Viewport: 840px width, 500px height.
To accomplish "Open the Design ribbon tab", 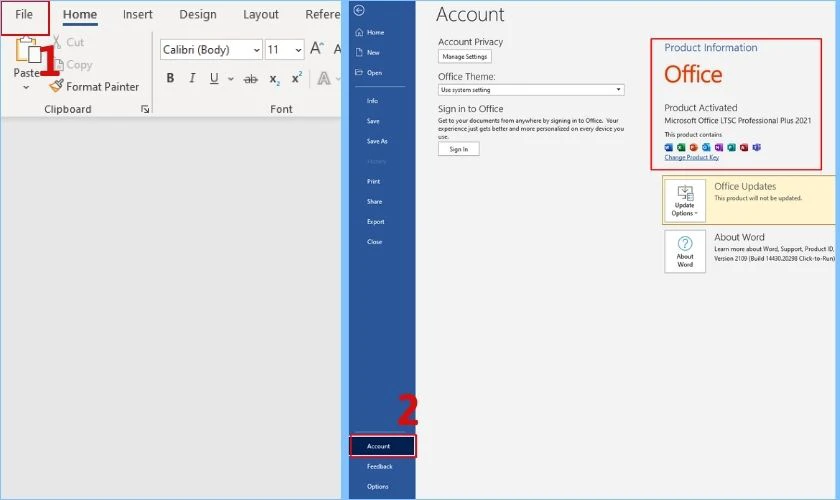I will (x=198, y=14).
